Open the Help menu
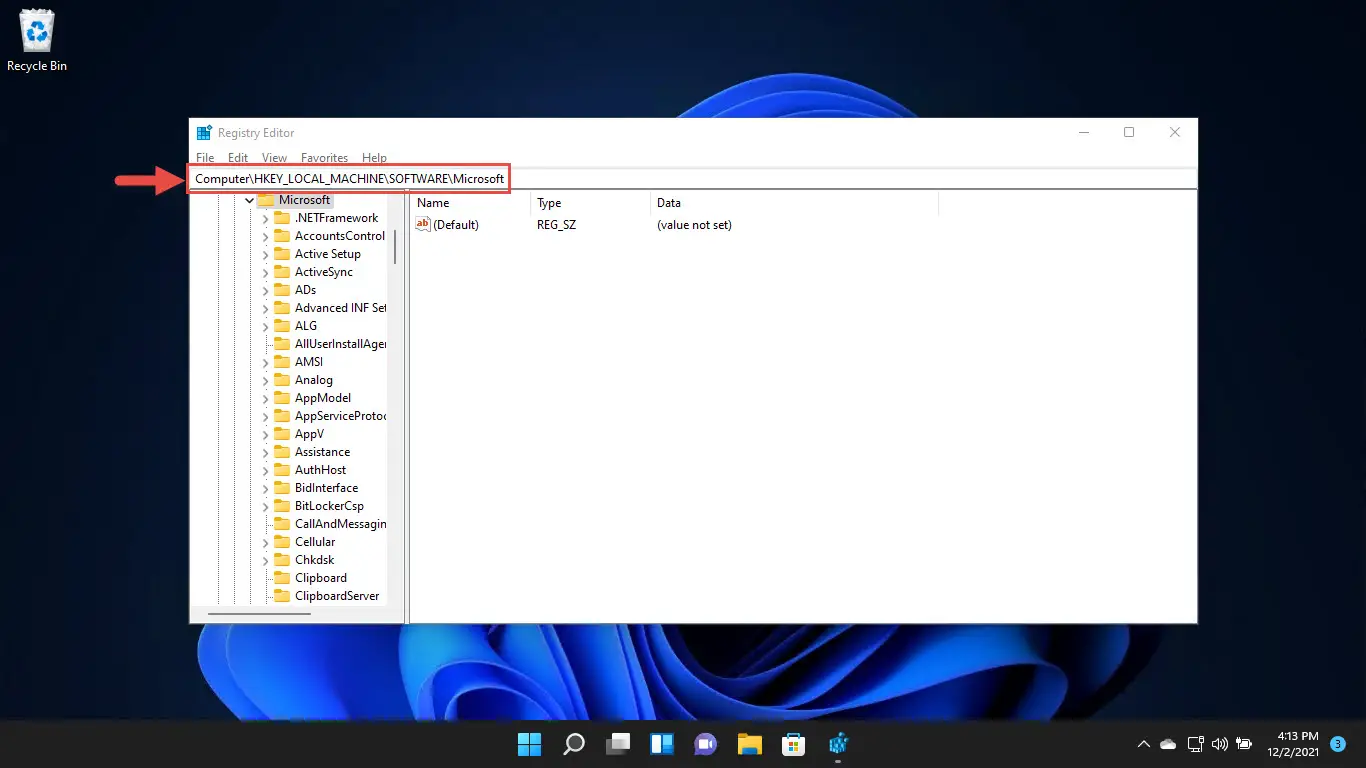This screenshot has height=768, width=1366. tap(374, 158)
